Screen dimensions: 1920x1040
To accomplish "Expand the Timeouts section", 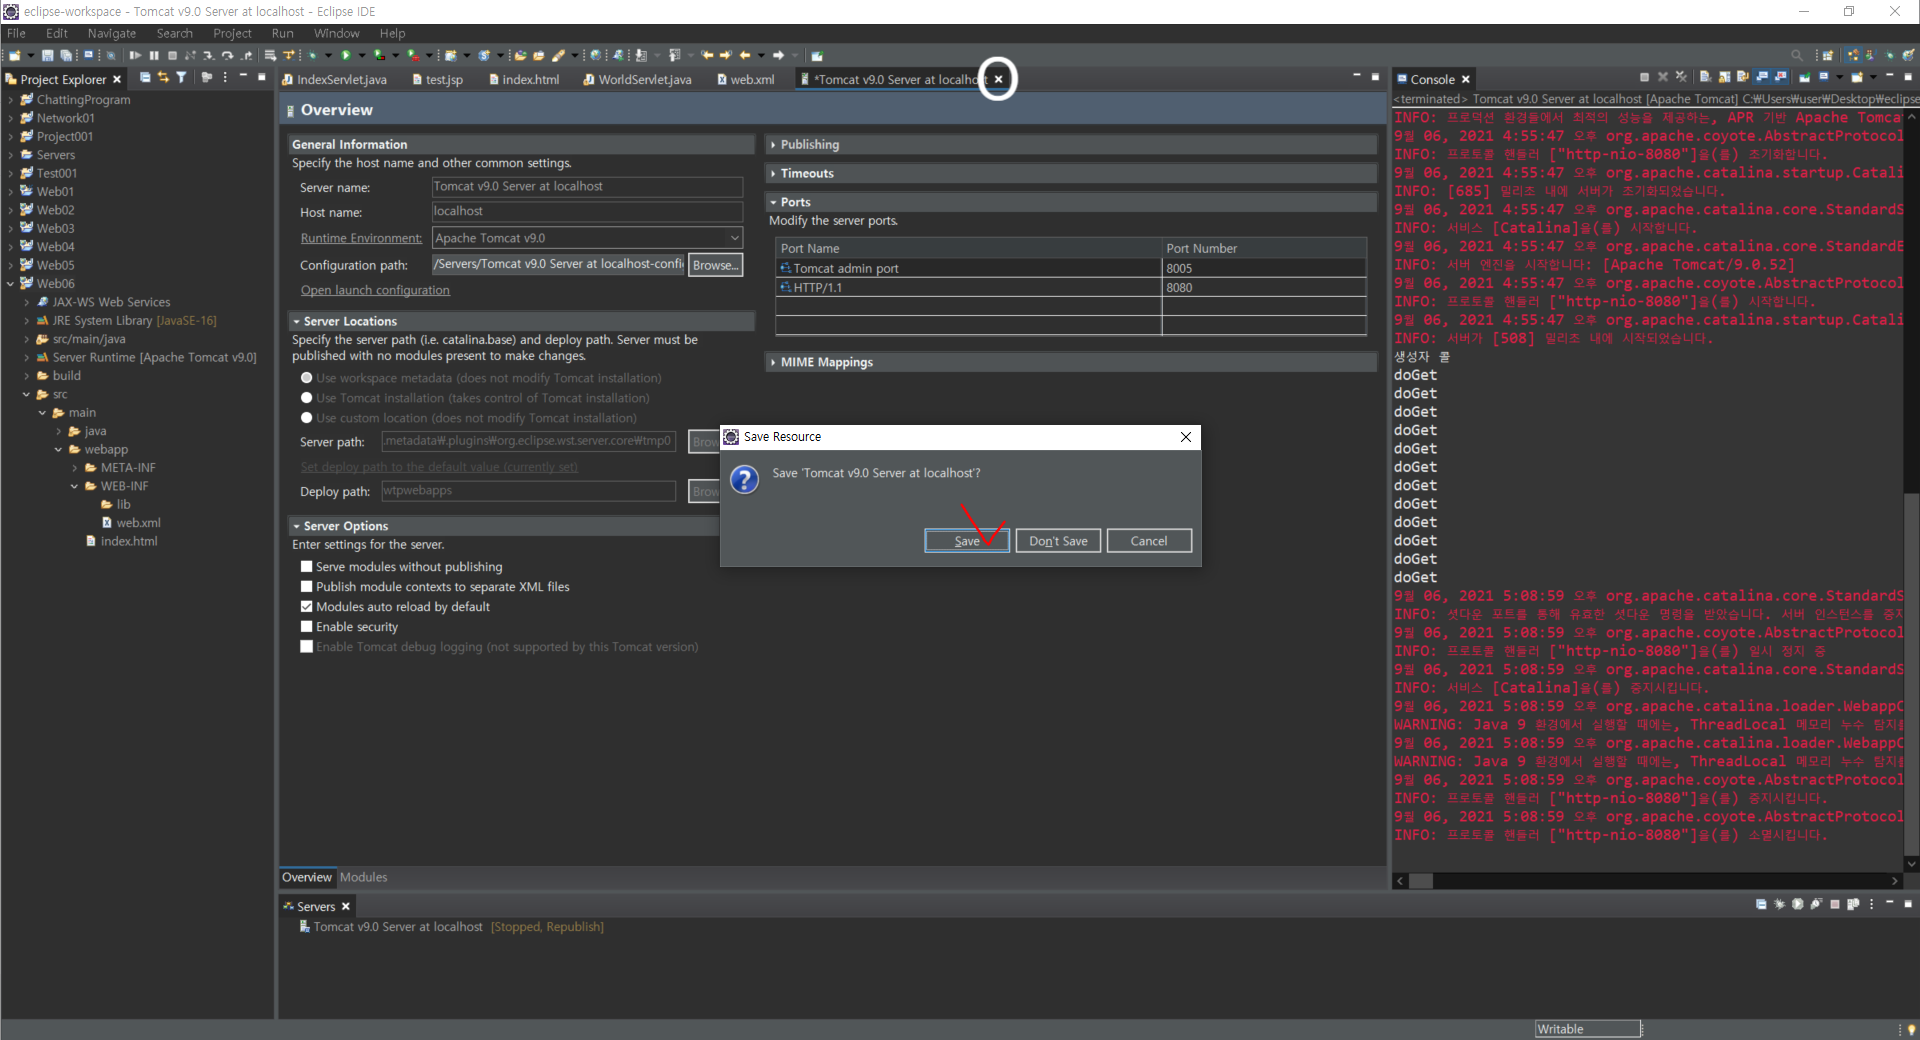I will point(773,174).
